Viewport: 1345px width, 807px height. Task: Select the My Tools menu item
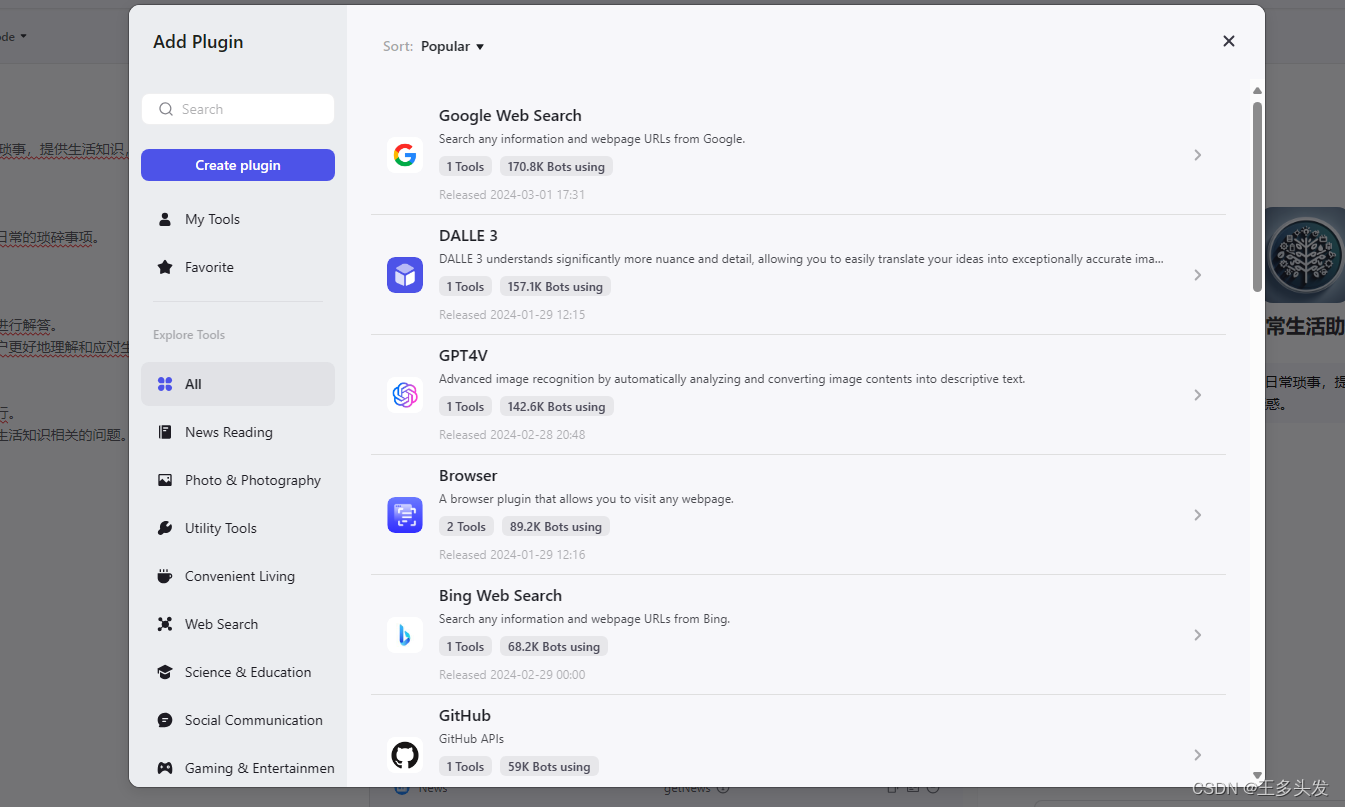coord(238,219)
